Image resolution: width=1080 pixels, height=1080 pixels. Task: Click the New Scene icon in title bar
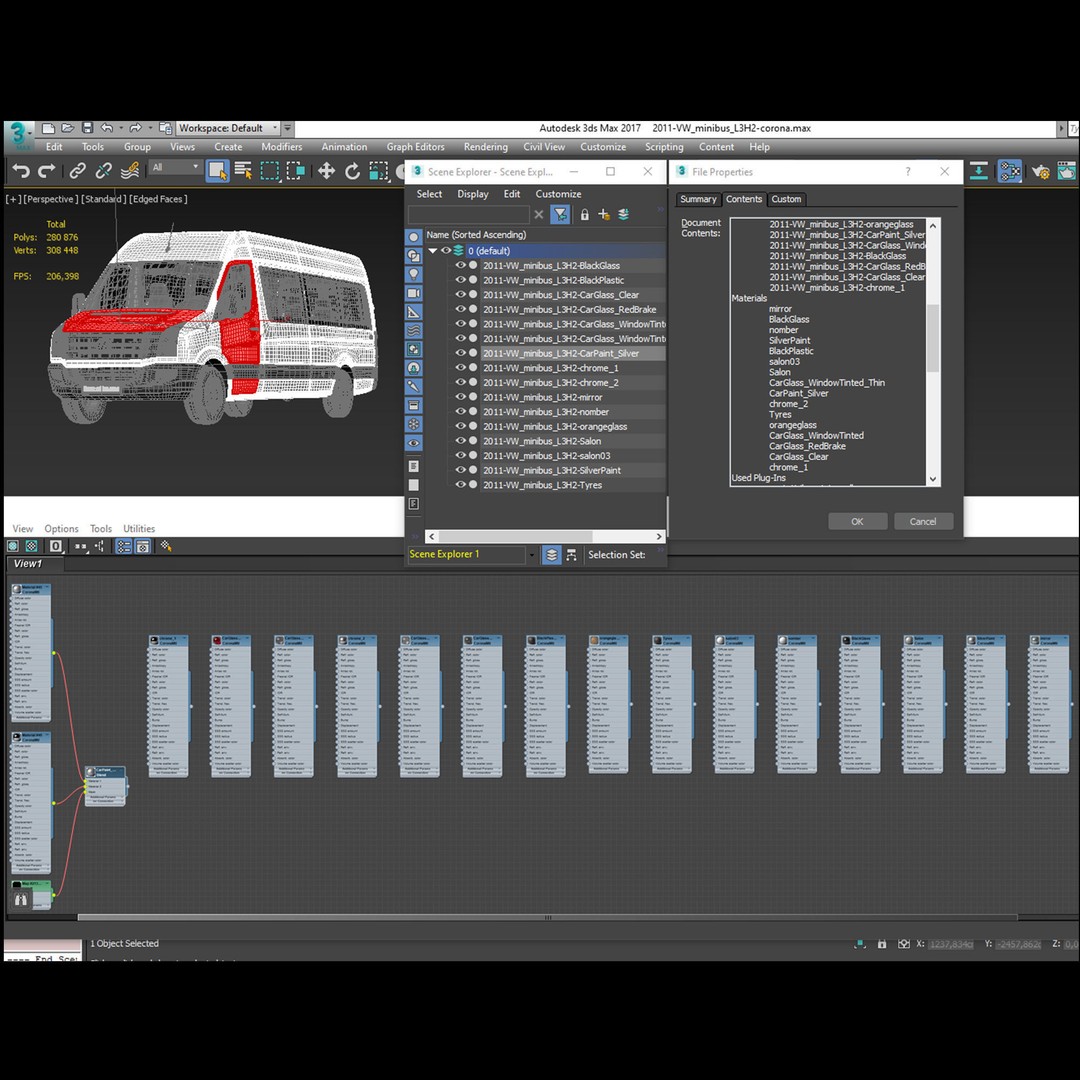48,128
